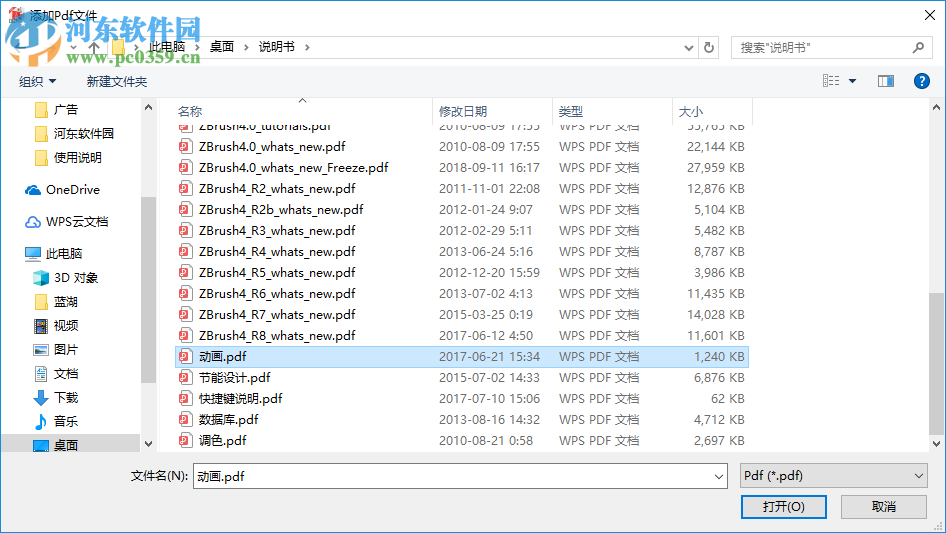Click the 广告 folder icon
Image resolution: width=946 pixels, height=533 pixels.
click(41, 110)
